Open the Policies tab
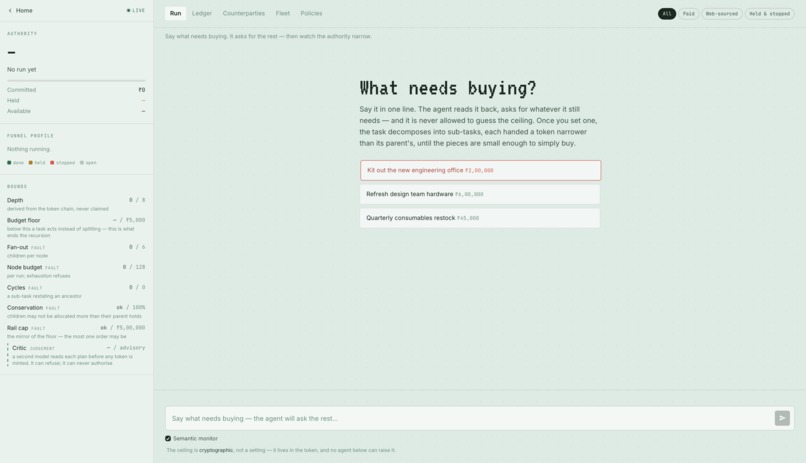 311,13
